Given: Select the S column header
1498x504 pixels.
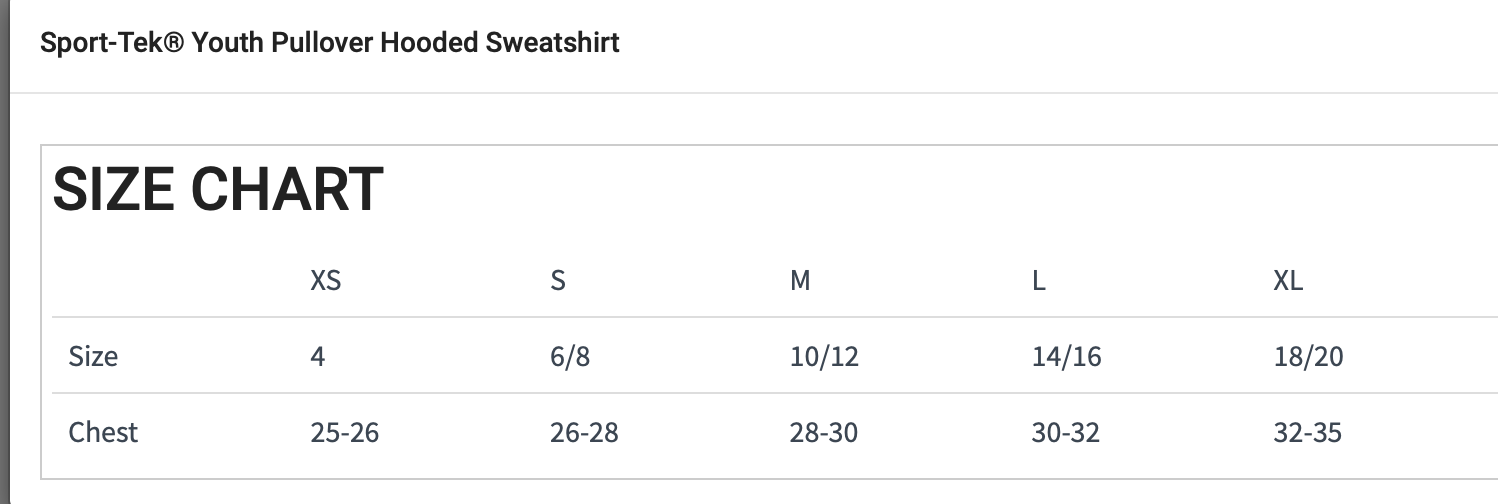Looking at the screenshot, I should (558, 281).
